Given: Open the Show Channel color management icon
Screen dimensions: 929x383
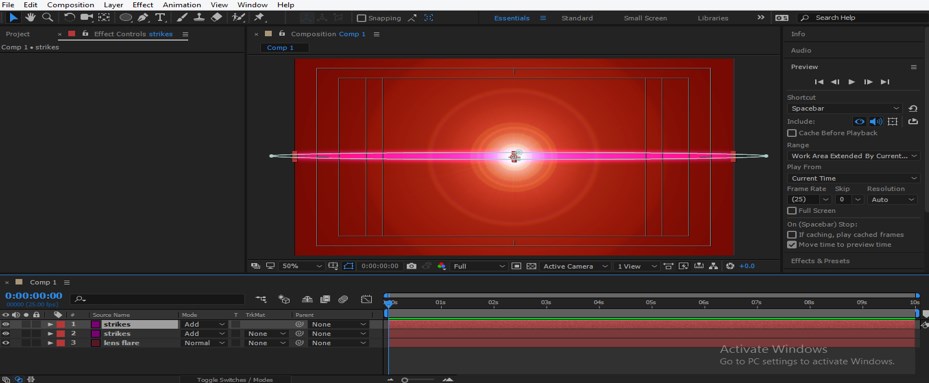Looking at the screenshot, I should pyautogui.click(x=441, y=266).
